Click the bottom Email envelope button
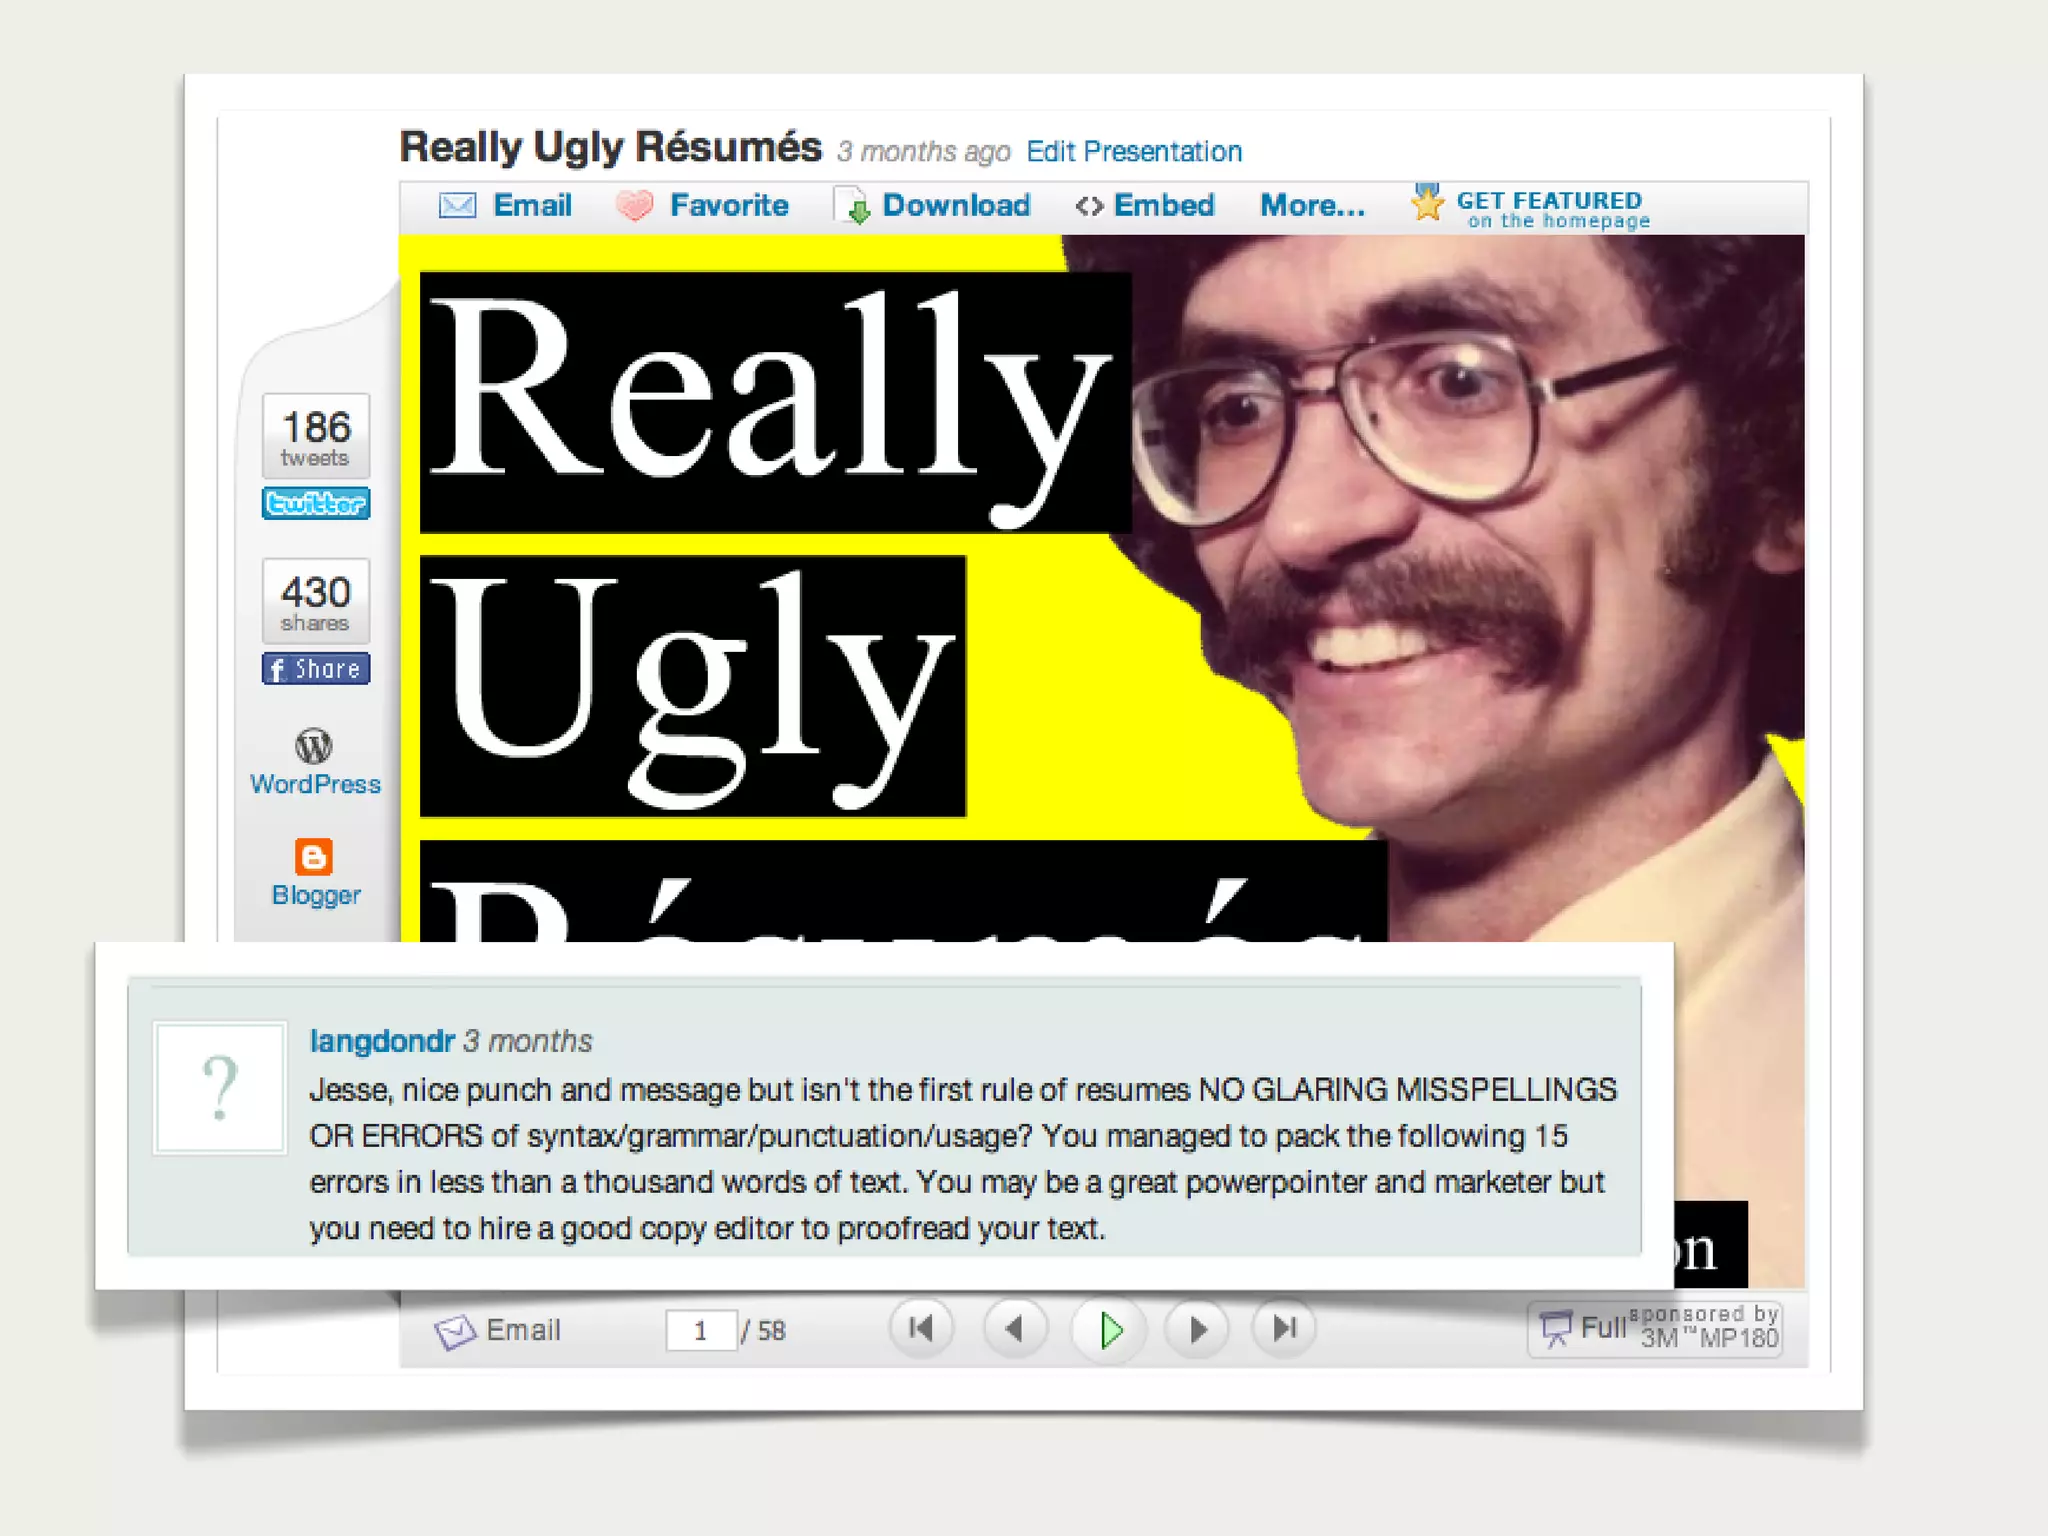Viewport: 2048px width, 1536px height. tap(456, 1331)
